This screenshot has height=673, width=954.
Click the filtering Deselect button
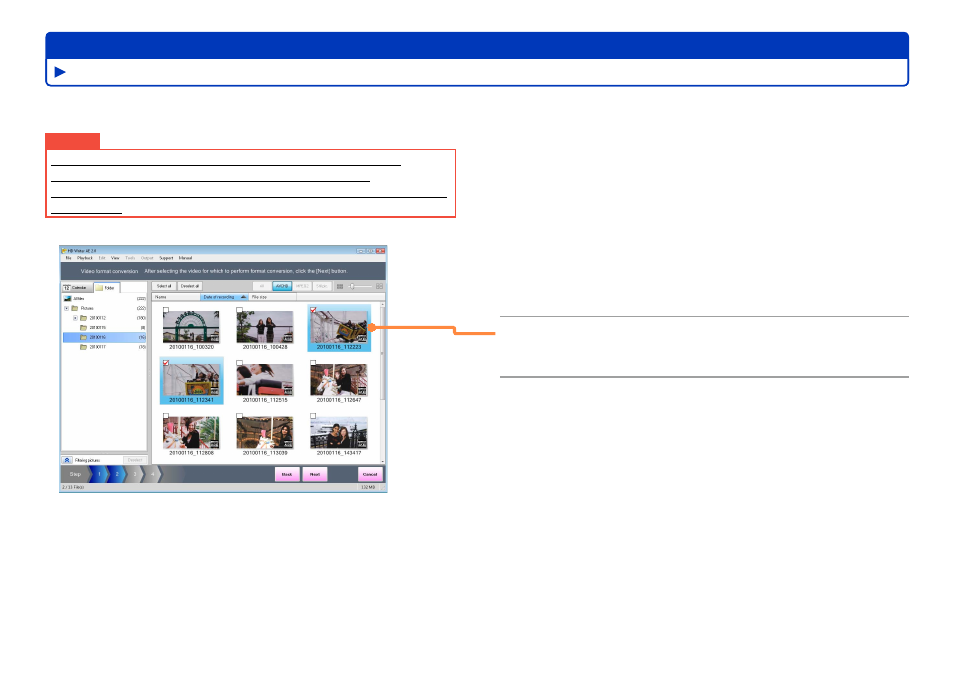[135, 460]
